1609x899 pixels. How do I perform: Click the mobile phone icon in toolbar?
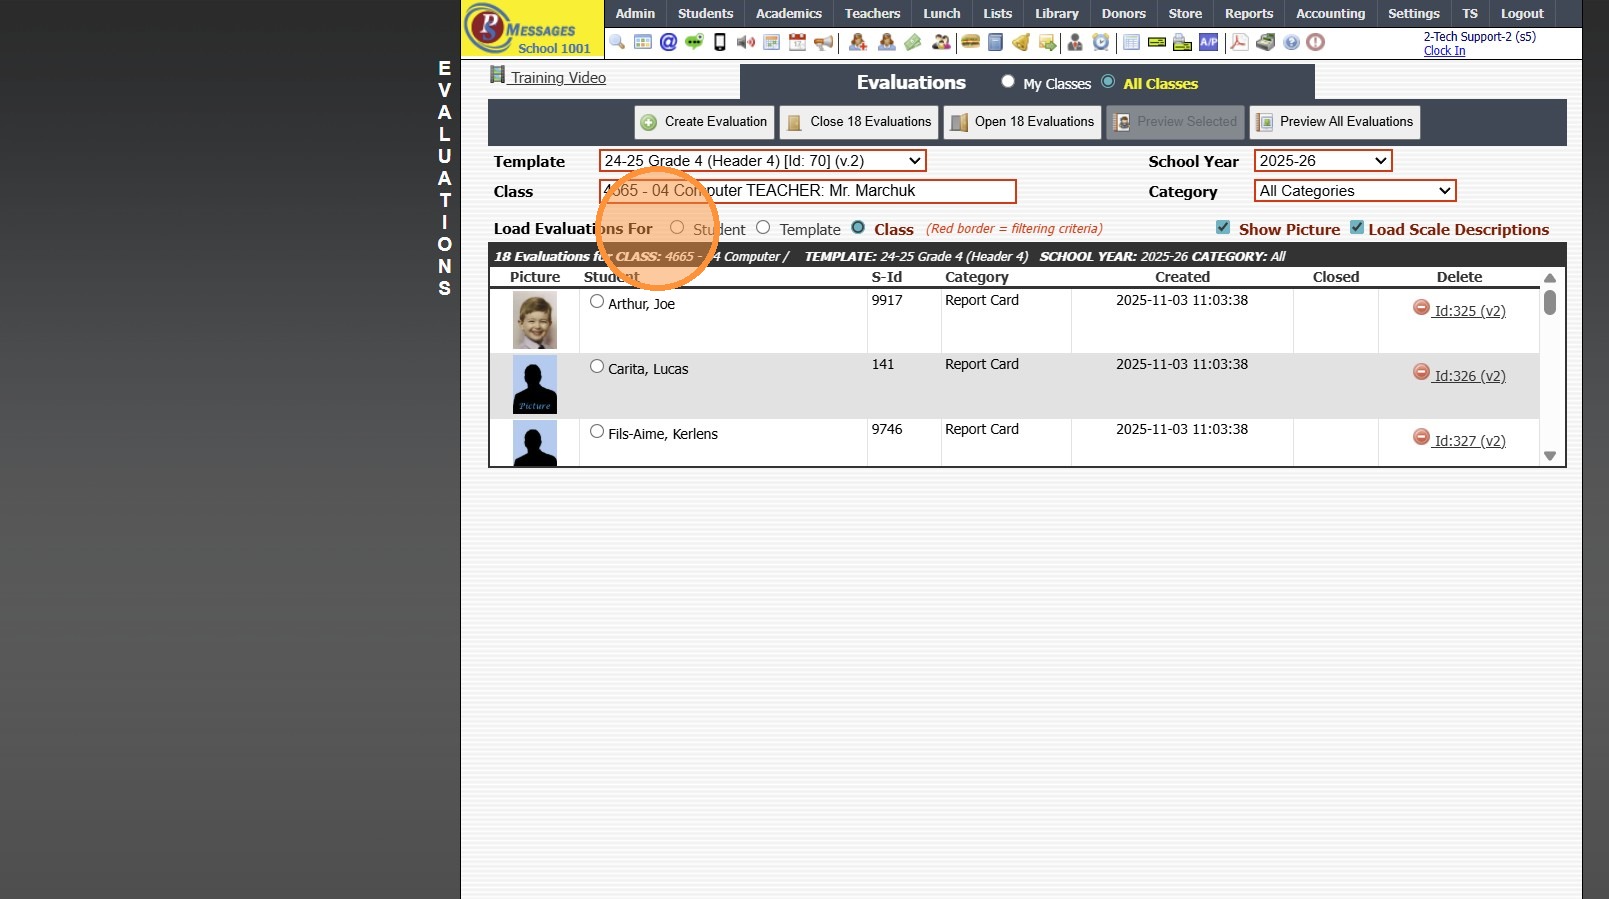point(719,42)
